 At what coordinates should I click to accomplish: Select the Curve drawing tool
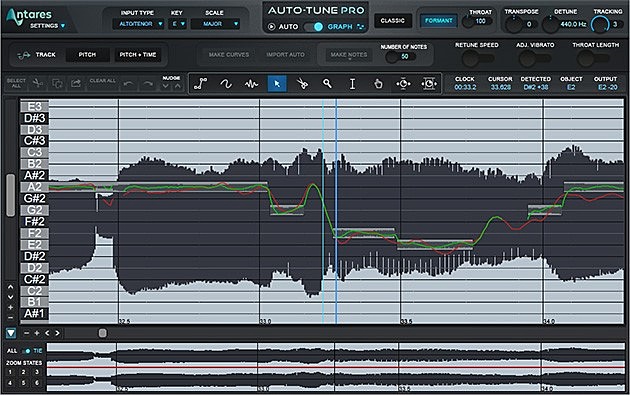pos(226,84)
